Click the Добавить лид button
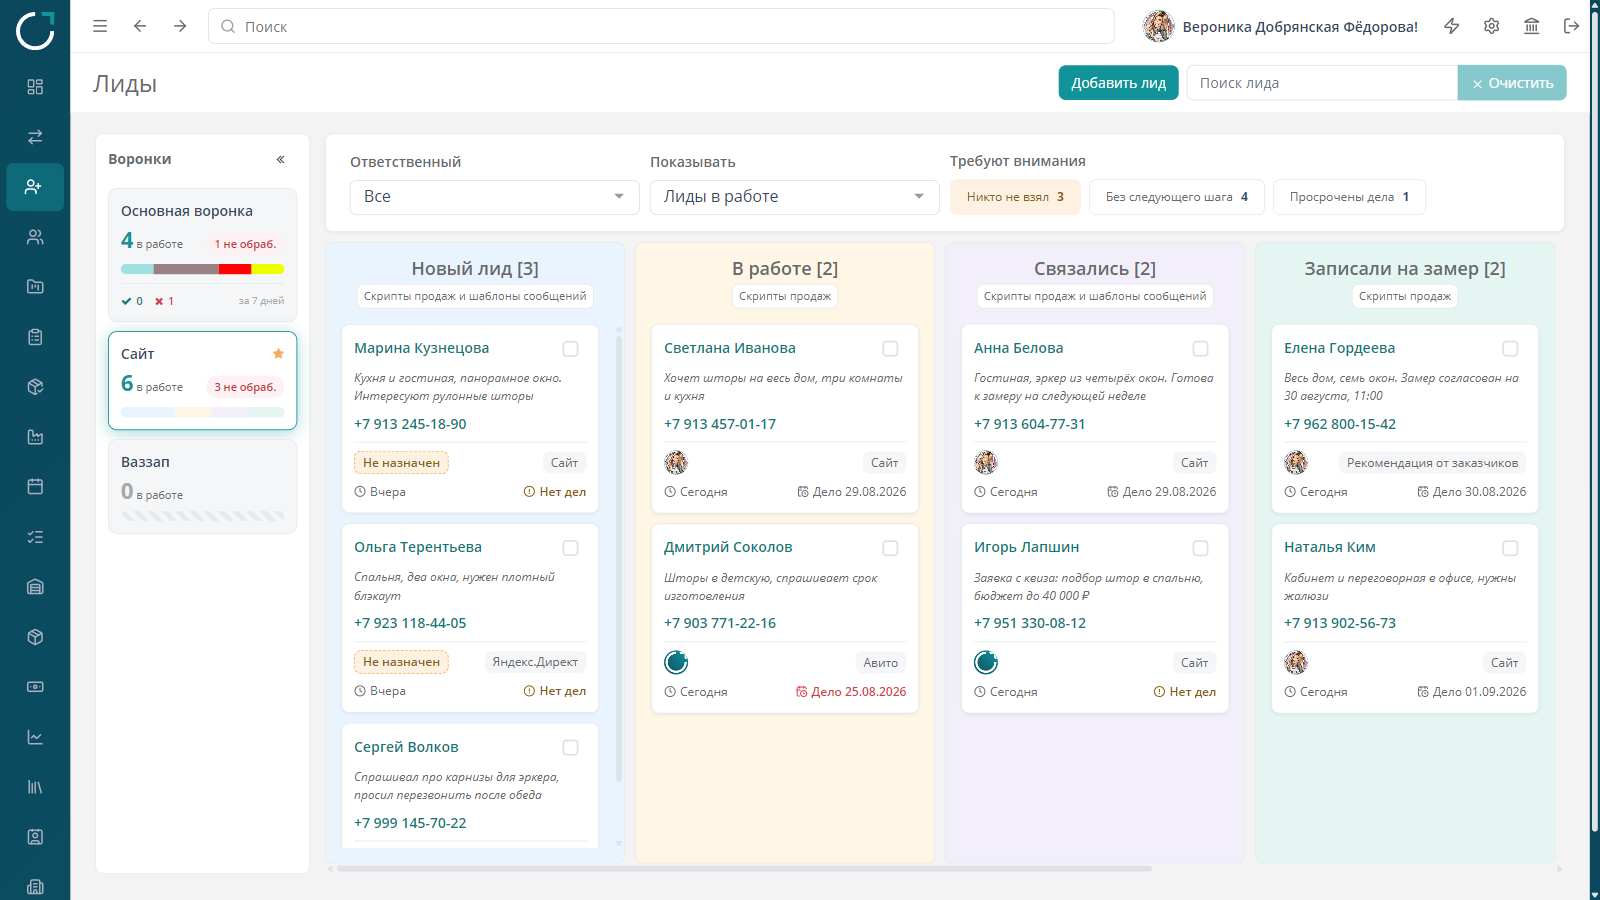Viewport: 1600px width, 900px height. pyautogui.click(x=1118, y=83)
